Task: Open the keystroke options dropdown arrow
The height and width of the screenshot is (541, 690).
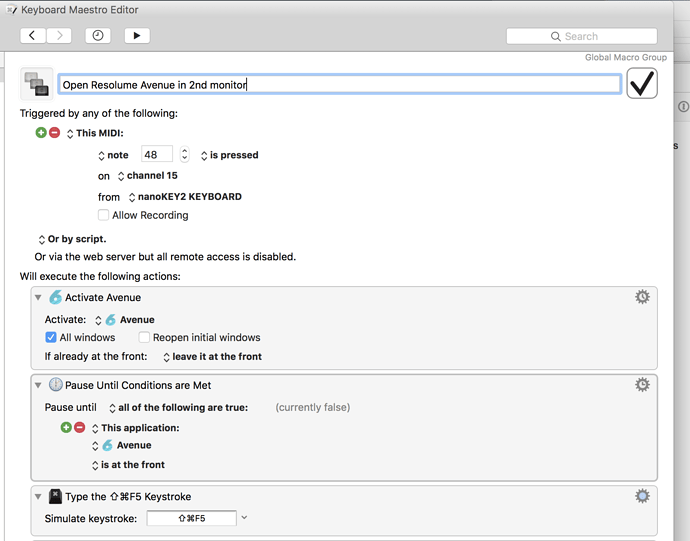Action: pyautogui.click(x=244, y=518)
